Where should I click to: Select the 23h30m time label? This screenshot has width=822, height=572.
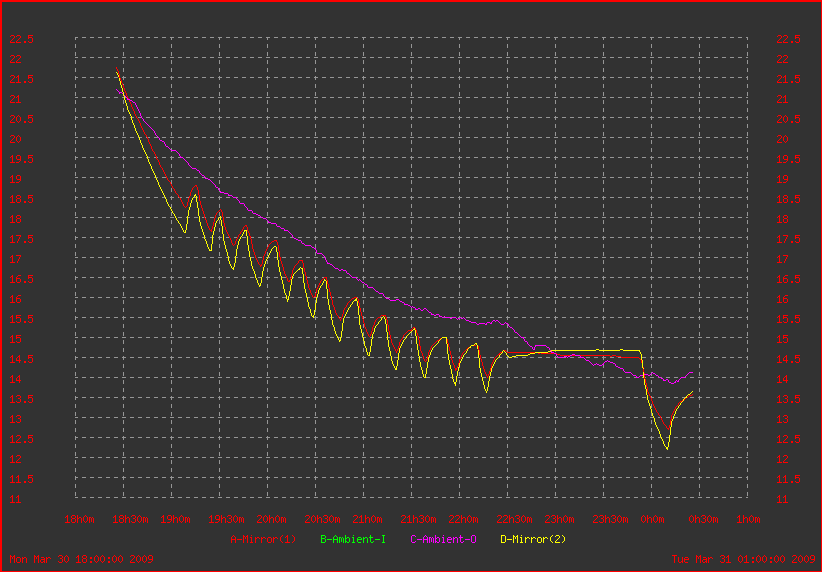point(610,519)
